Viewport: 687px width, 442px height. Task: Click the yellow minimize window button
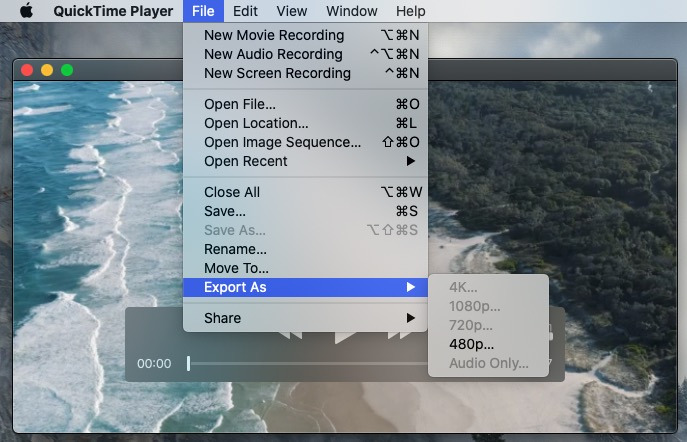47,70
